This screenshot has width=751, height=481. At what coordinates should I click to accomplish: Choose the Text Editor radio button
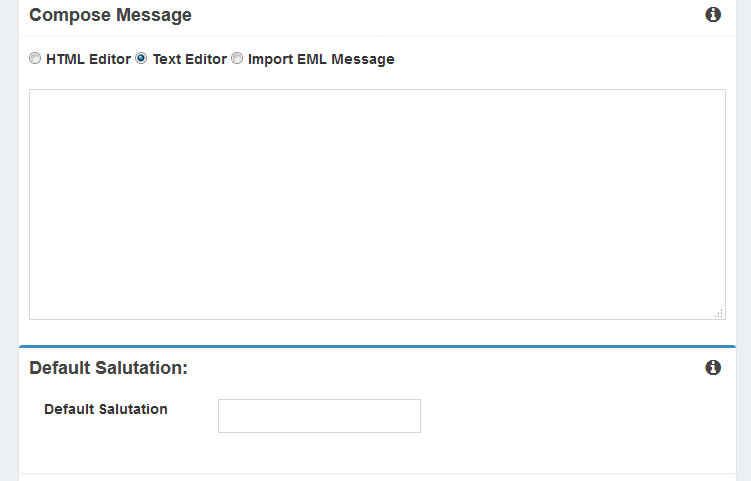coord(141,59)
